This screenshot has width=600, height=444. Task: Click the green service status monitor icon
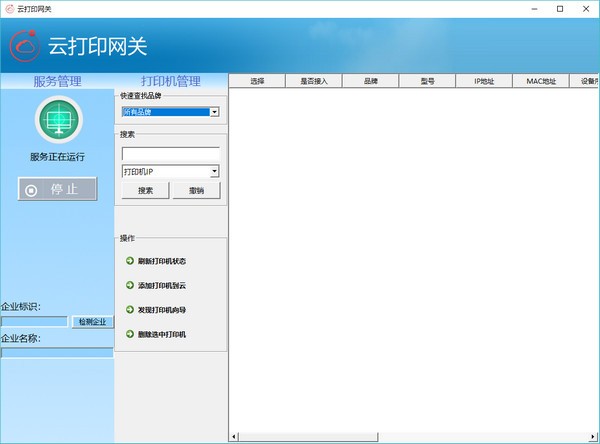click(x=57, y=120)
